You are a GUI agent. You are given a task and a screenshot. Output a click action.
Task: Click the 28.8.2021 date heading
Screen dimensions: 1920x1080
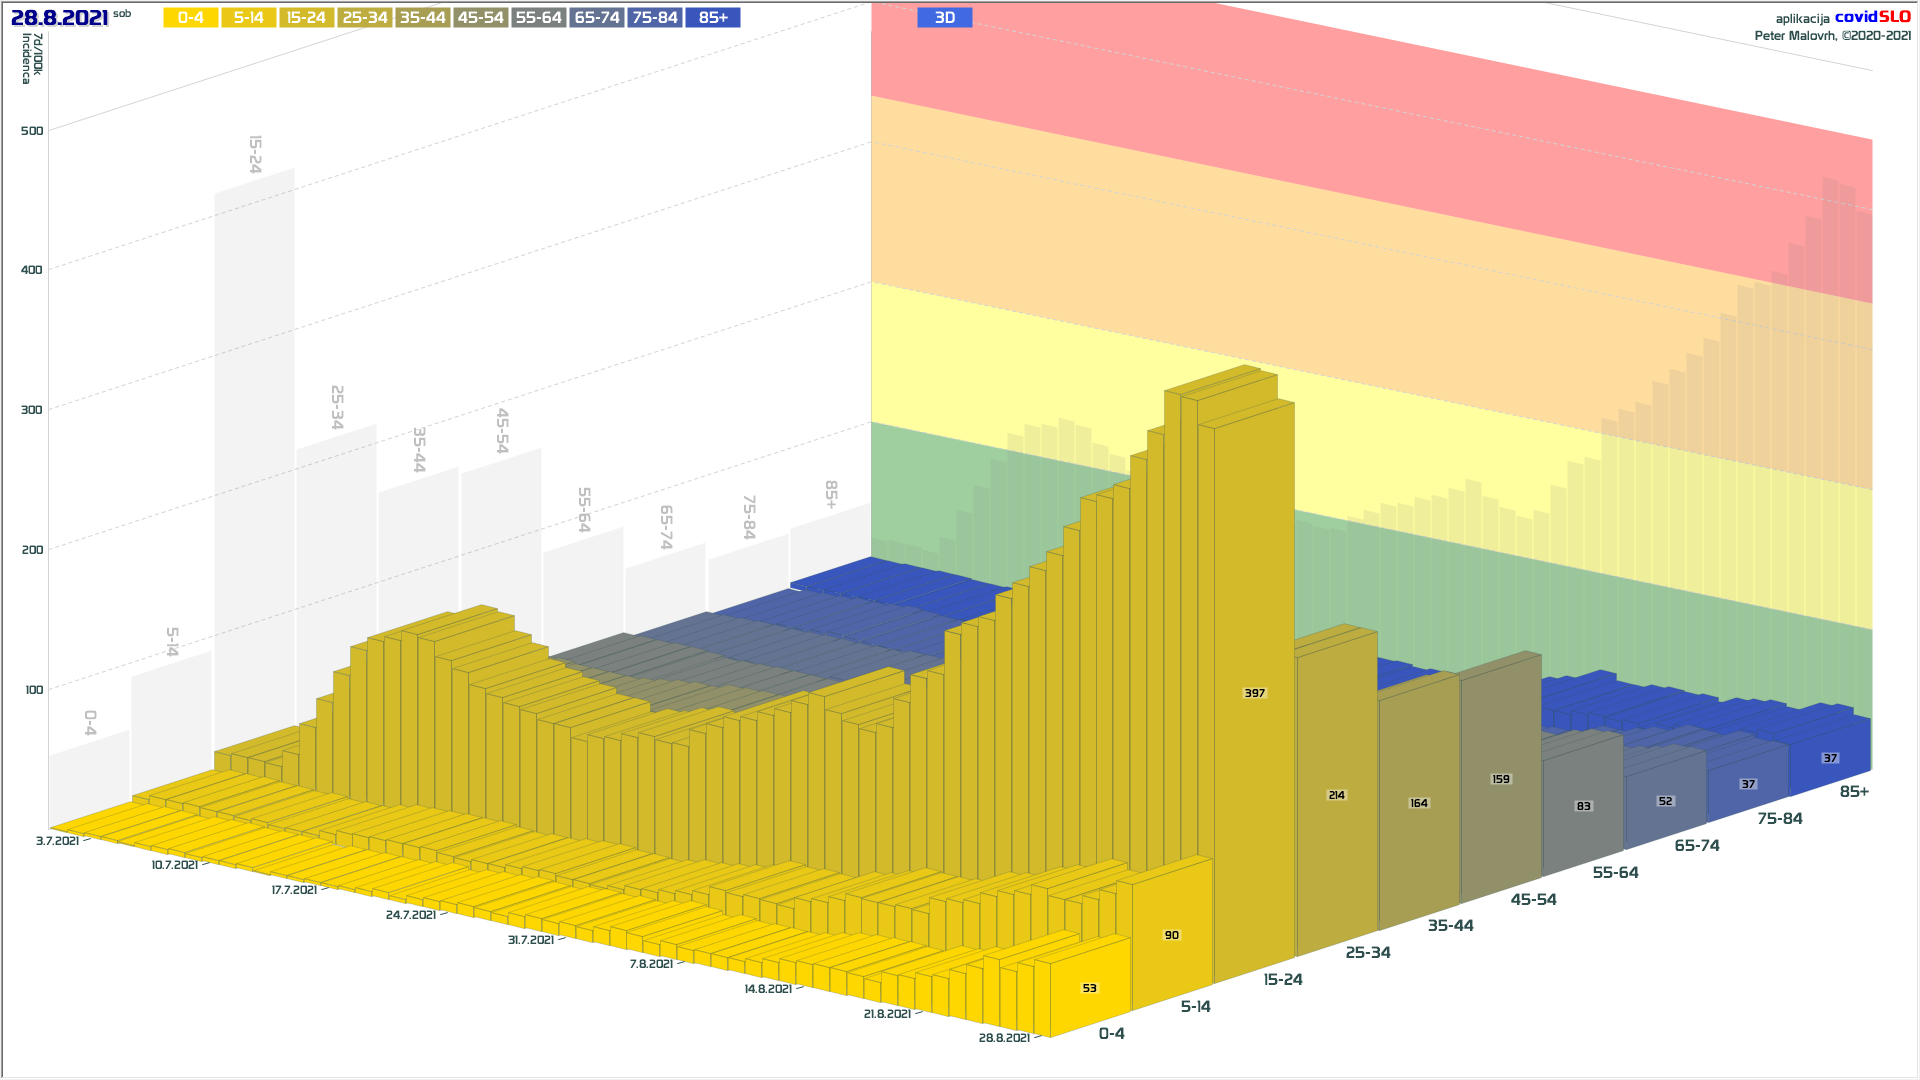(x=59, y=18)
